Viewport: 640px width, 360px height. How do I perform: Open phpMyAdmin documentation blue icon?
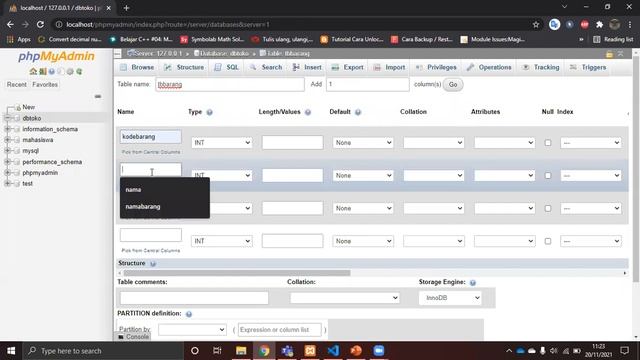[x=52, y=71]
